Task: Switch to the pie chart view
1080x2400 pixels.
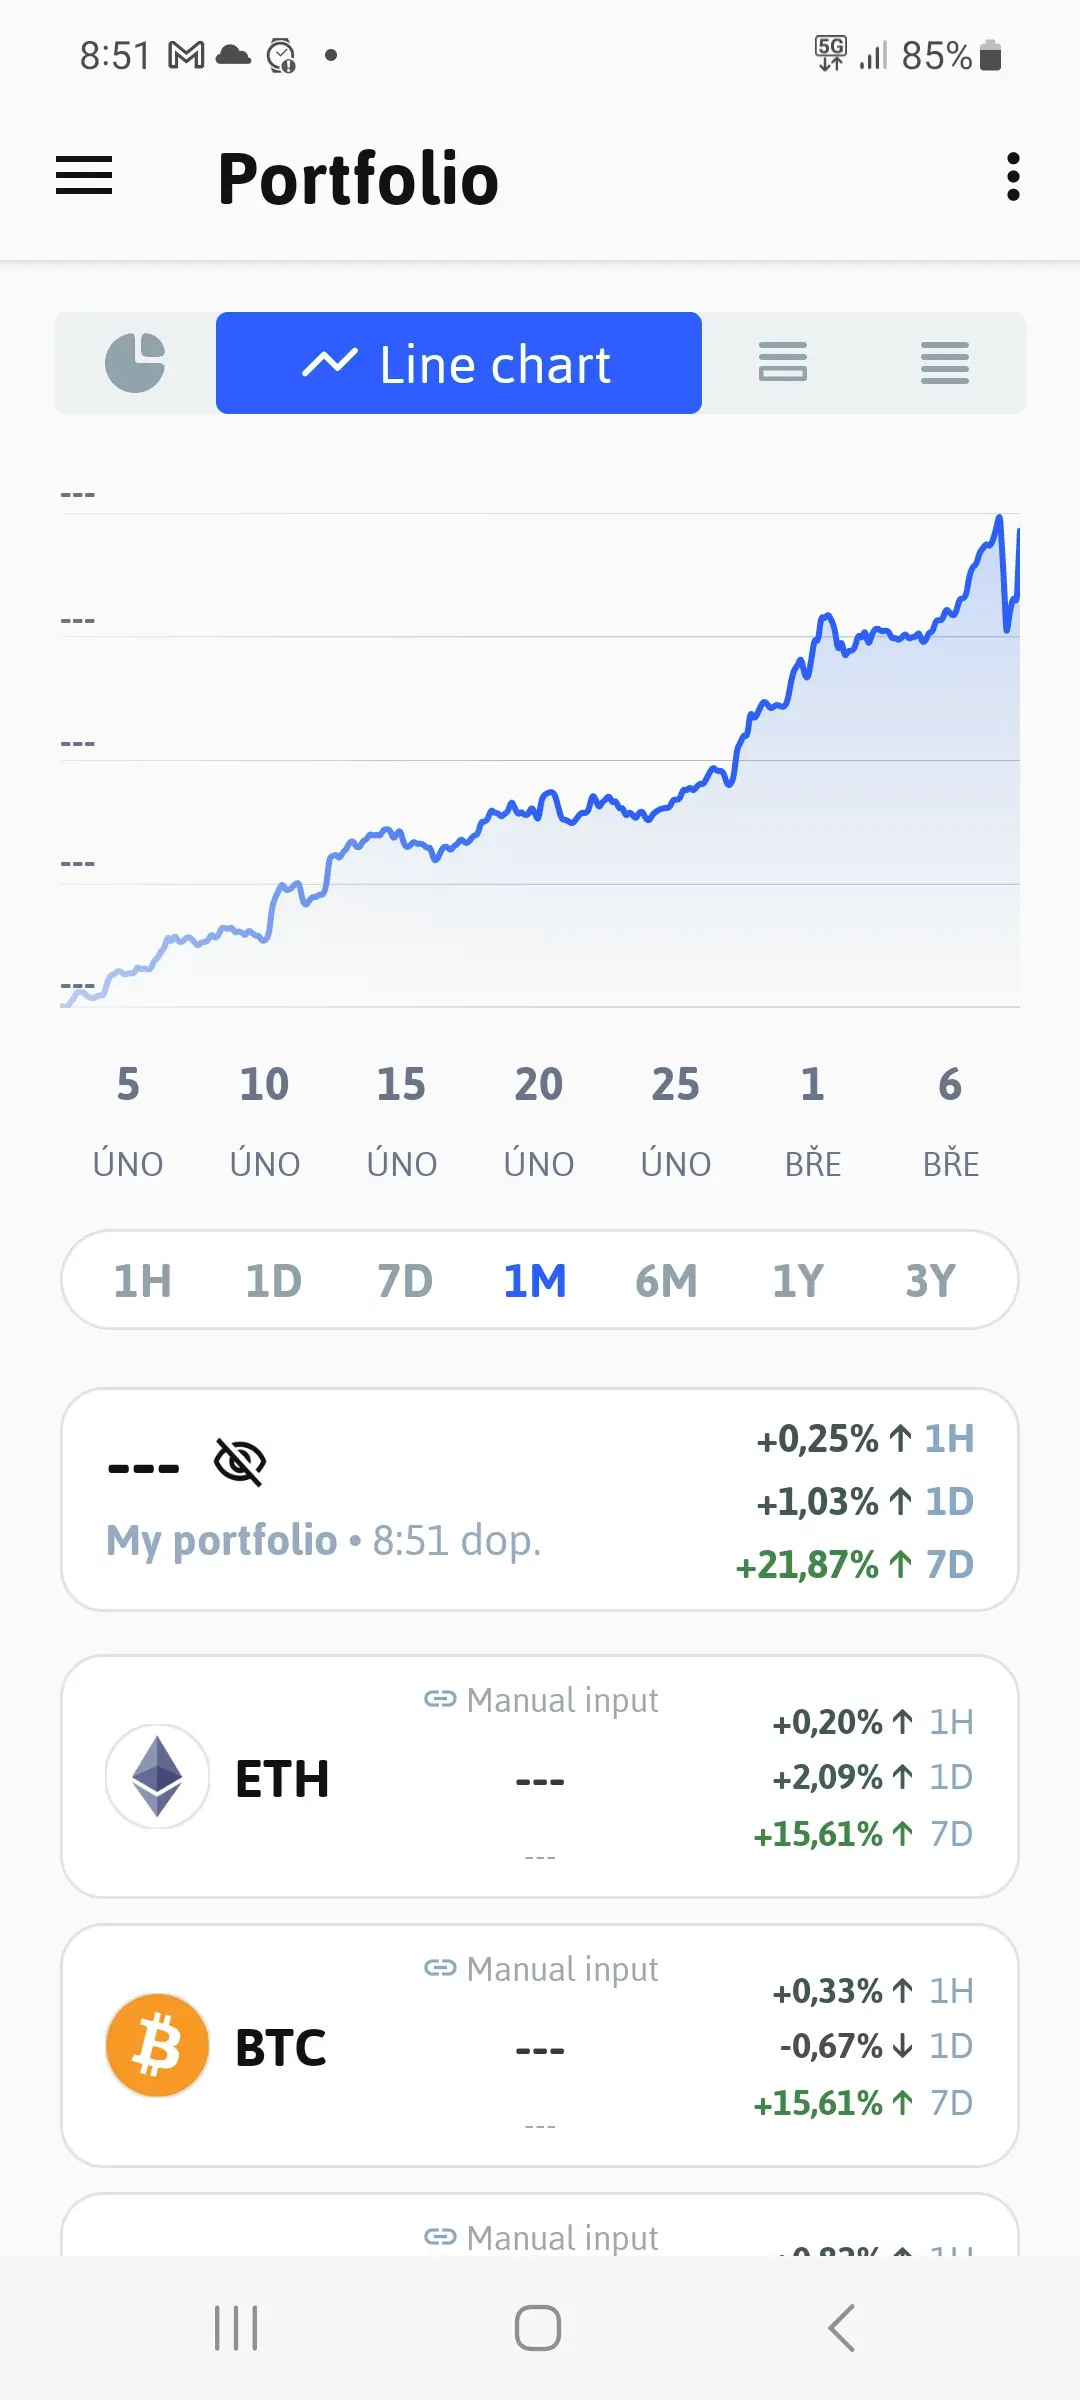Action: tap(135, 363)
